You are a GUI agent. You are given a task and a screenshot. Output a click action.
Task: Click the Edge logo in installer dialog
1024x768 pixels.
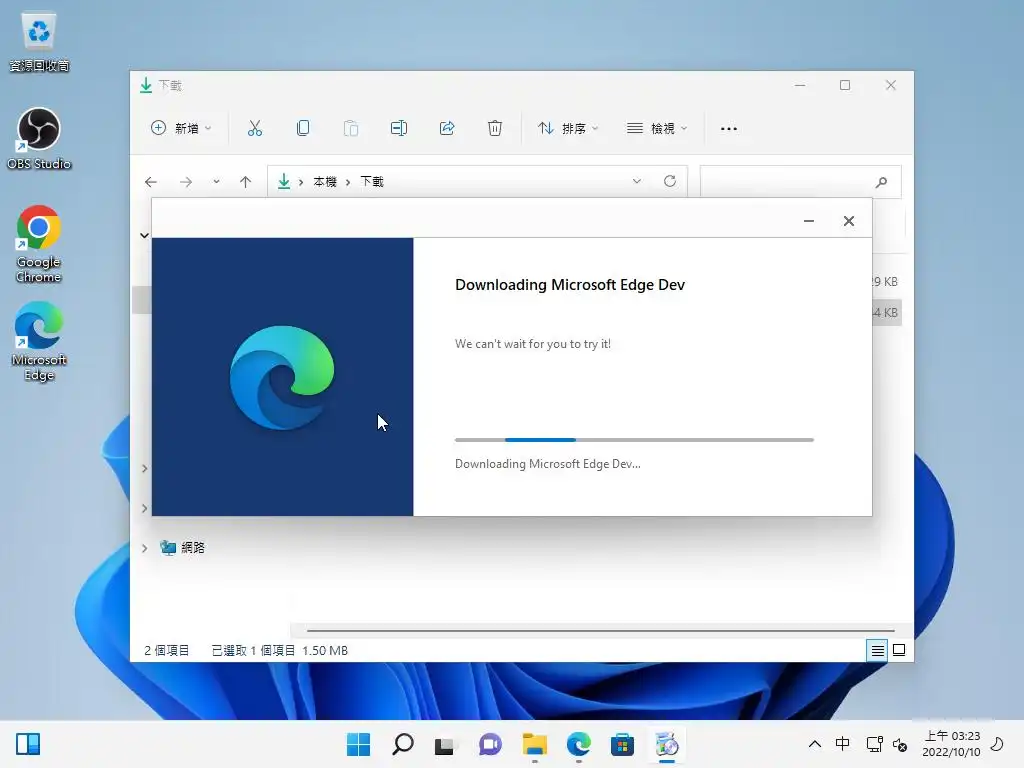point(282,377)
